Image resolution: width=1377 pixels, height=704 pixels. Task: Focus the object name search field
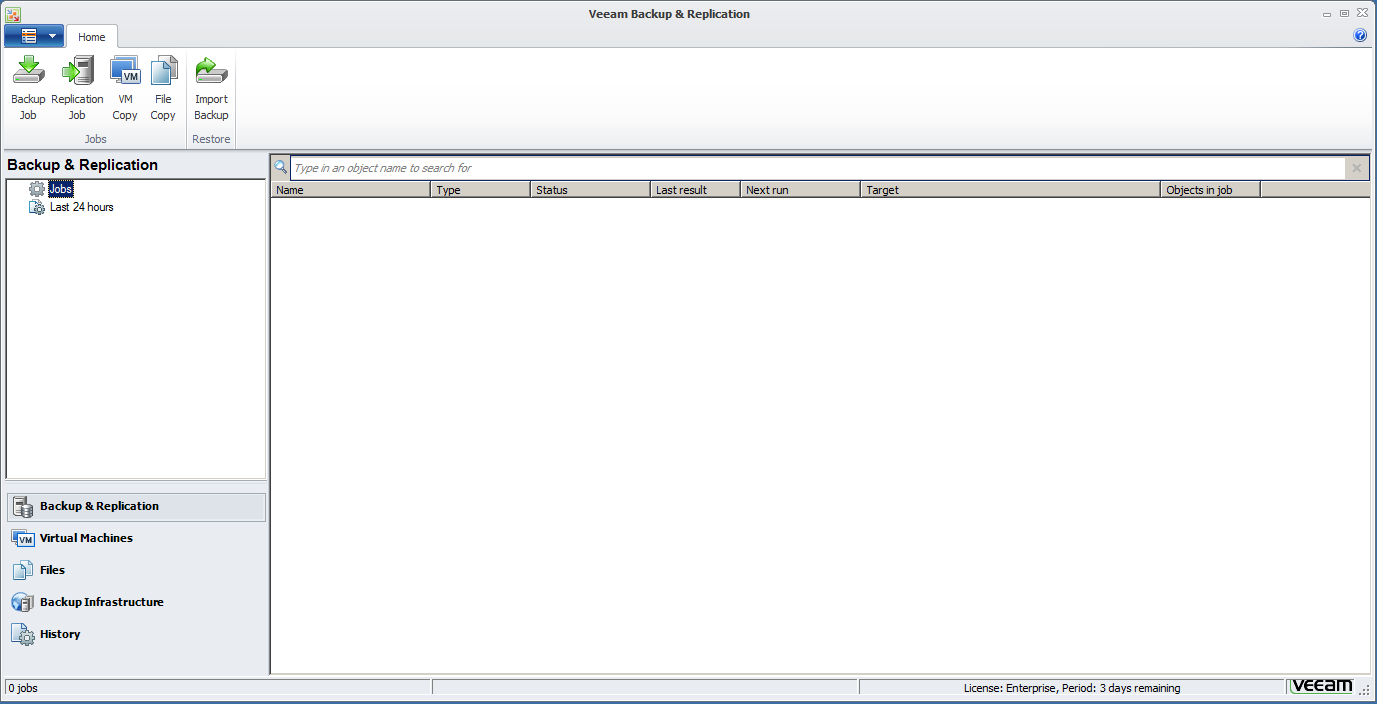point(817,168)
